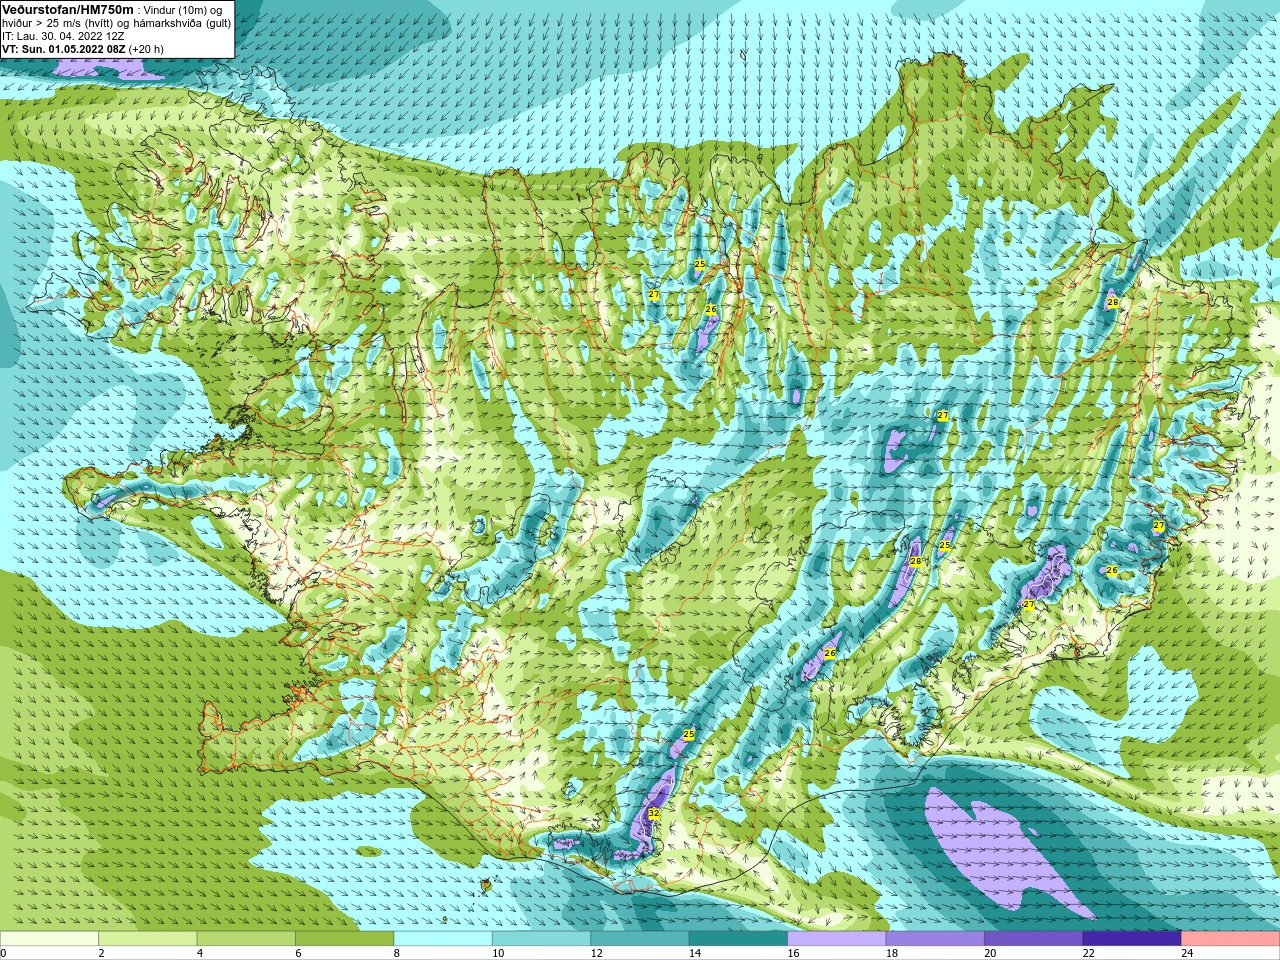
Task: Click the lavender 16–18 m/s legend swatch
Action: [x=837, y=939]
